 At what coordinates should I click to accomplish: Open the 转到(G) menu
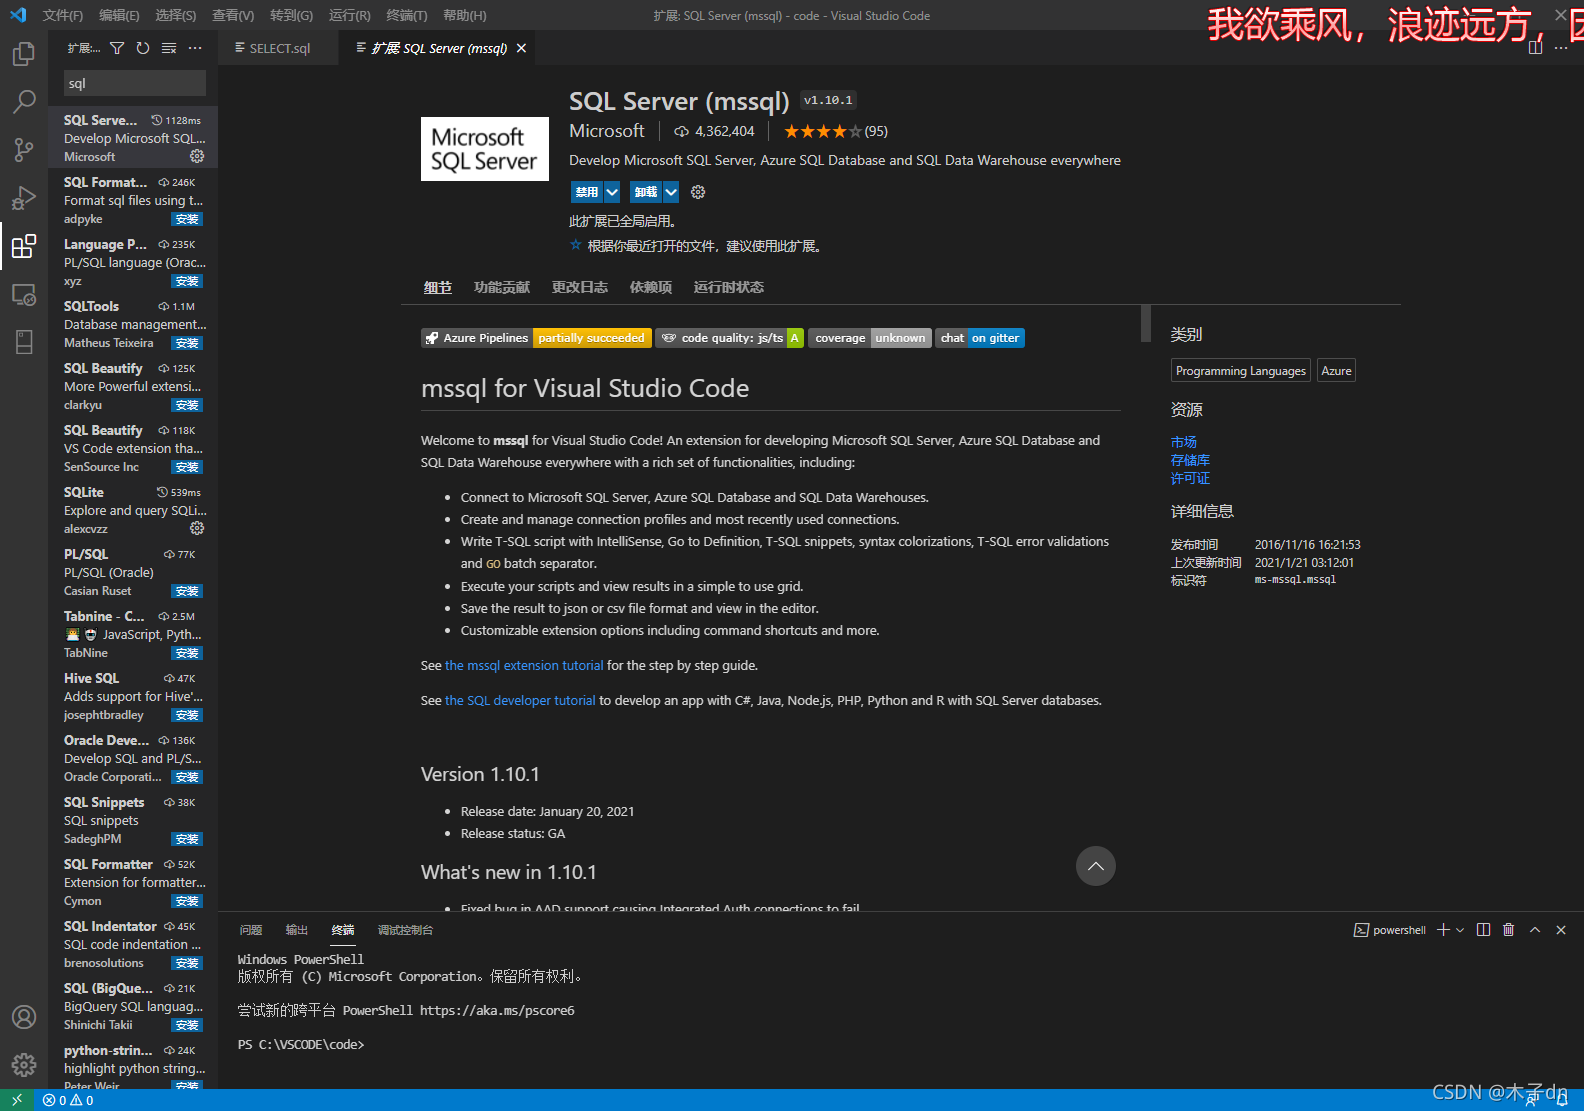tap(291, 15)
